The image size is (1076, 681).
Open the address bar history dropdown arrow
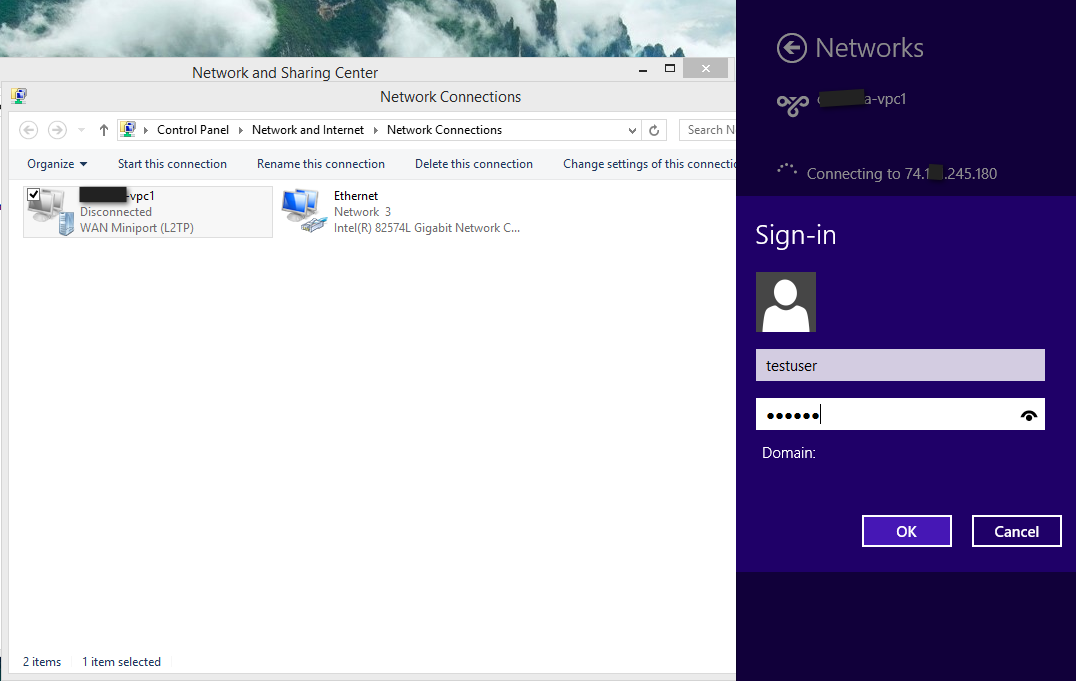click(631, 130)
